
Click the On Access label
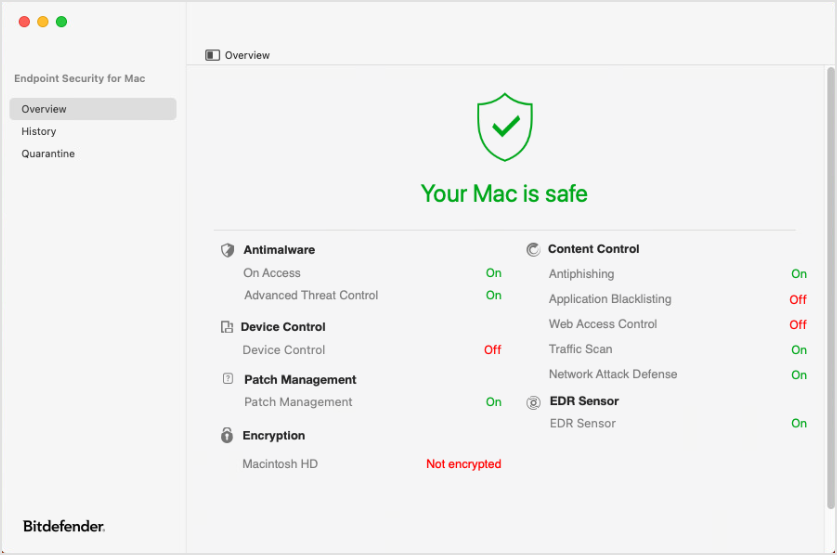pos(272,273)
